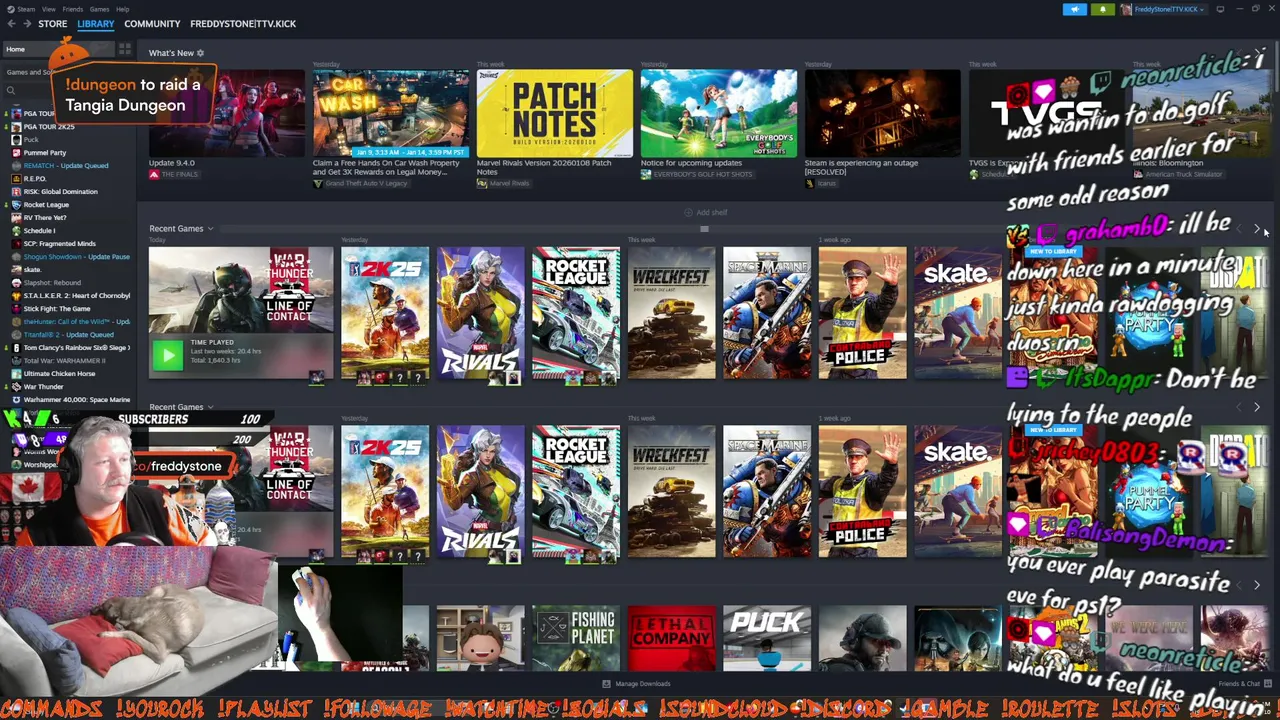Viewport: 1280px width, 720px height.
Task: Open What's New settings gear
Action: pyautogui.click(x=200, y=53)
